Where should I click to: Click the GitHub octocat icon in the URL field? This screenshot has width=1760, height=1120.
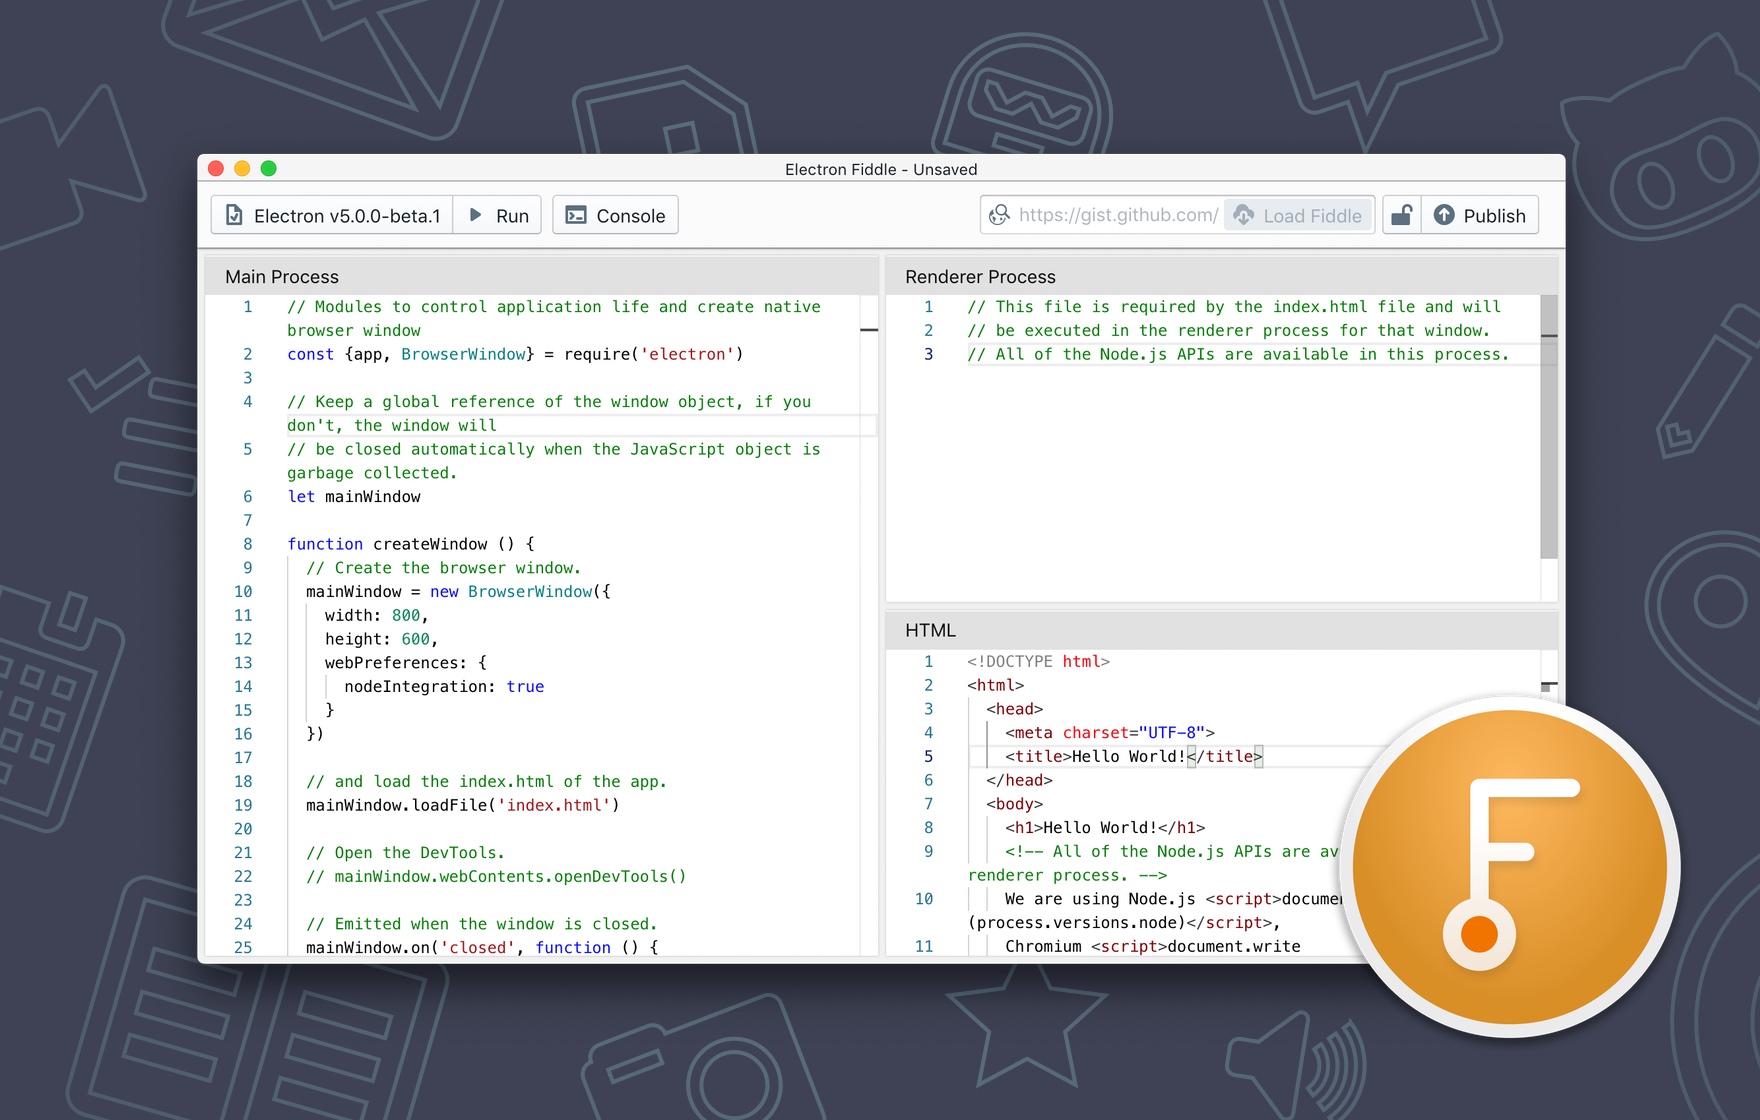pos(999,215)
